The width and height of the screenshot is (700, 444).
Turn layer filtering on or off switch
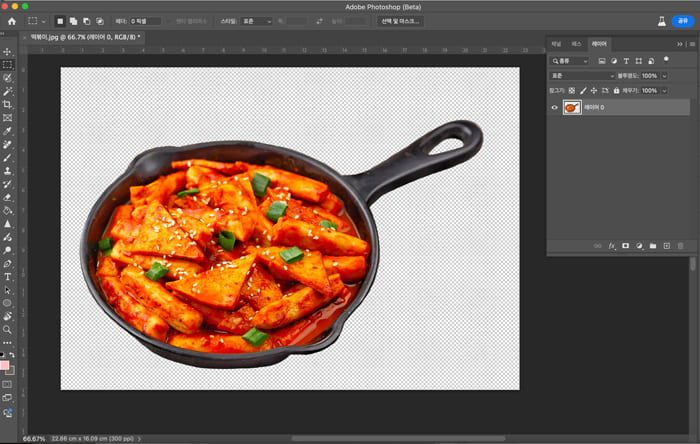[x=666, y=60]
